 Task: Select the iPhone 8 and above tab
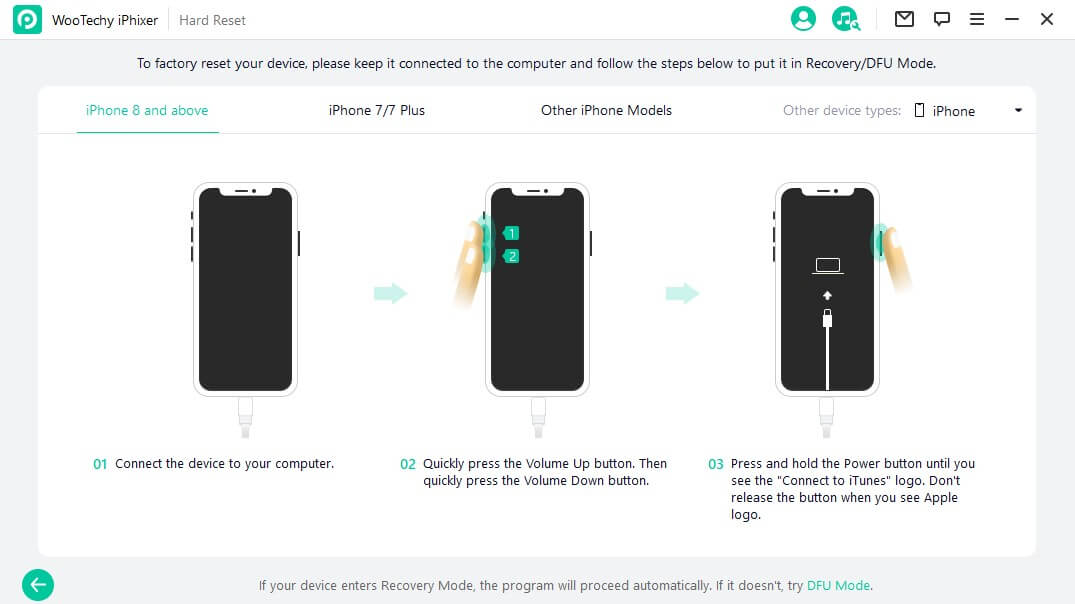[147, 110]
